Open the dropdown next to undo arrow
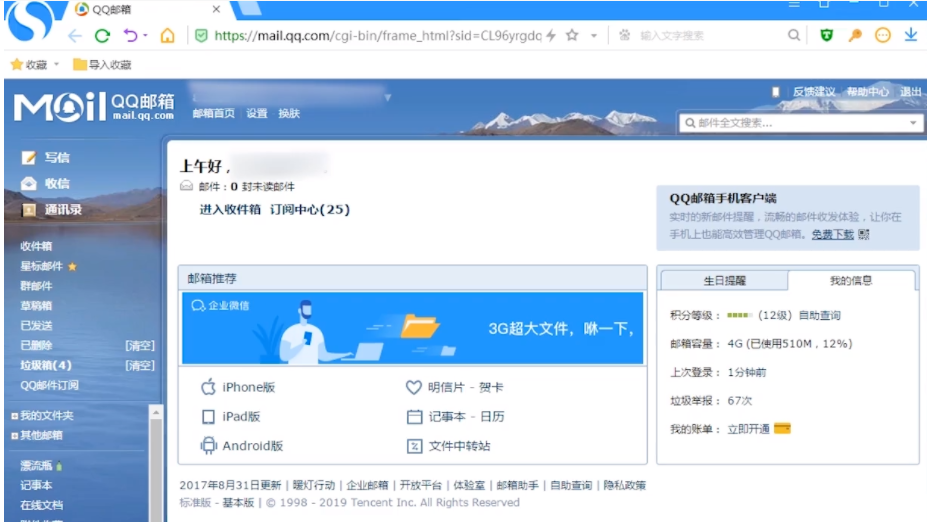The width and height of the screenshot is (927, 523). coord(145,35)
